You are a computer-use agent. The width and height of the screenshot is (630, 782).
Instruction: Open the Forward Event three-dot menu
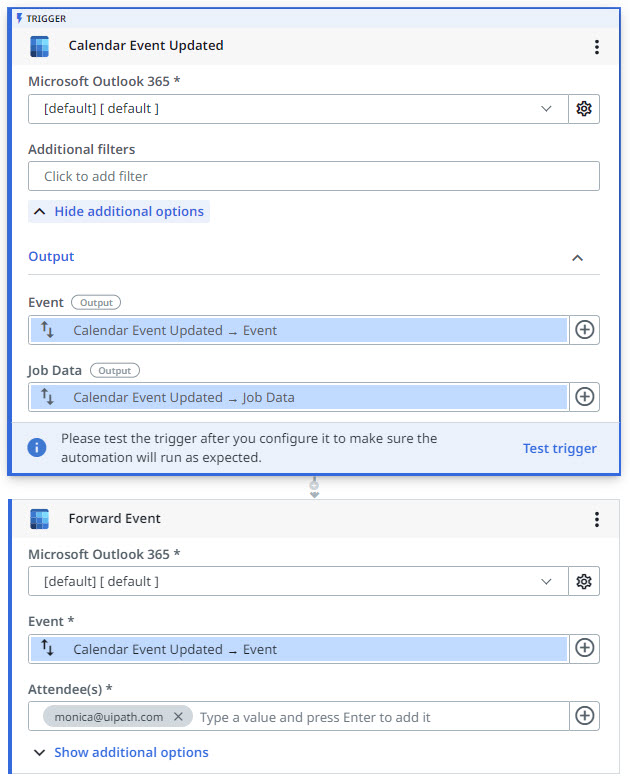click(597, 519)
